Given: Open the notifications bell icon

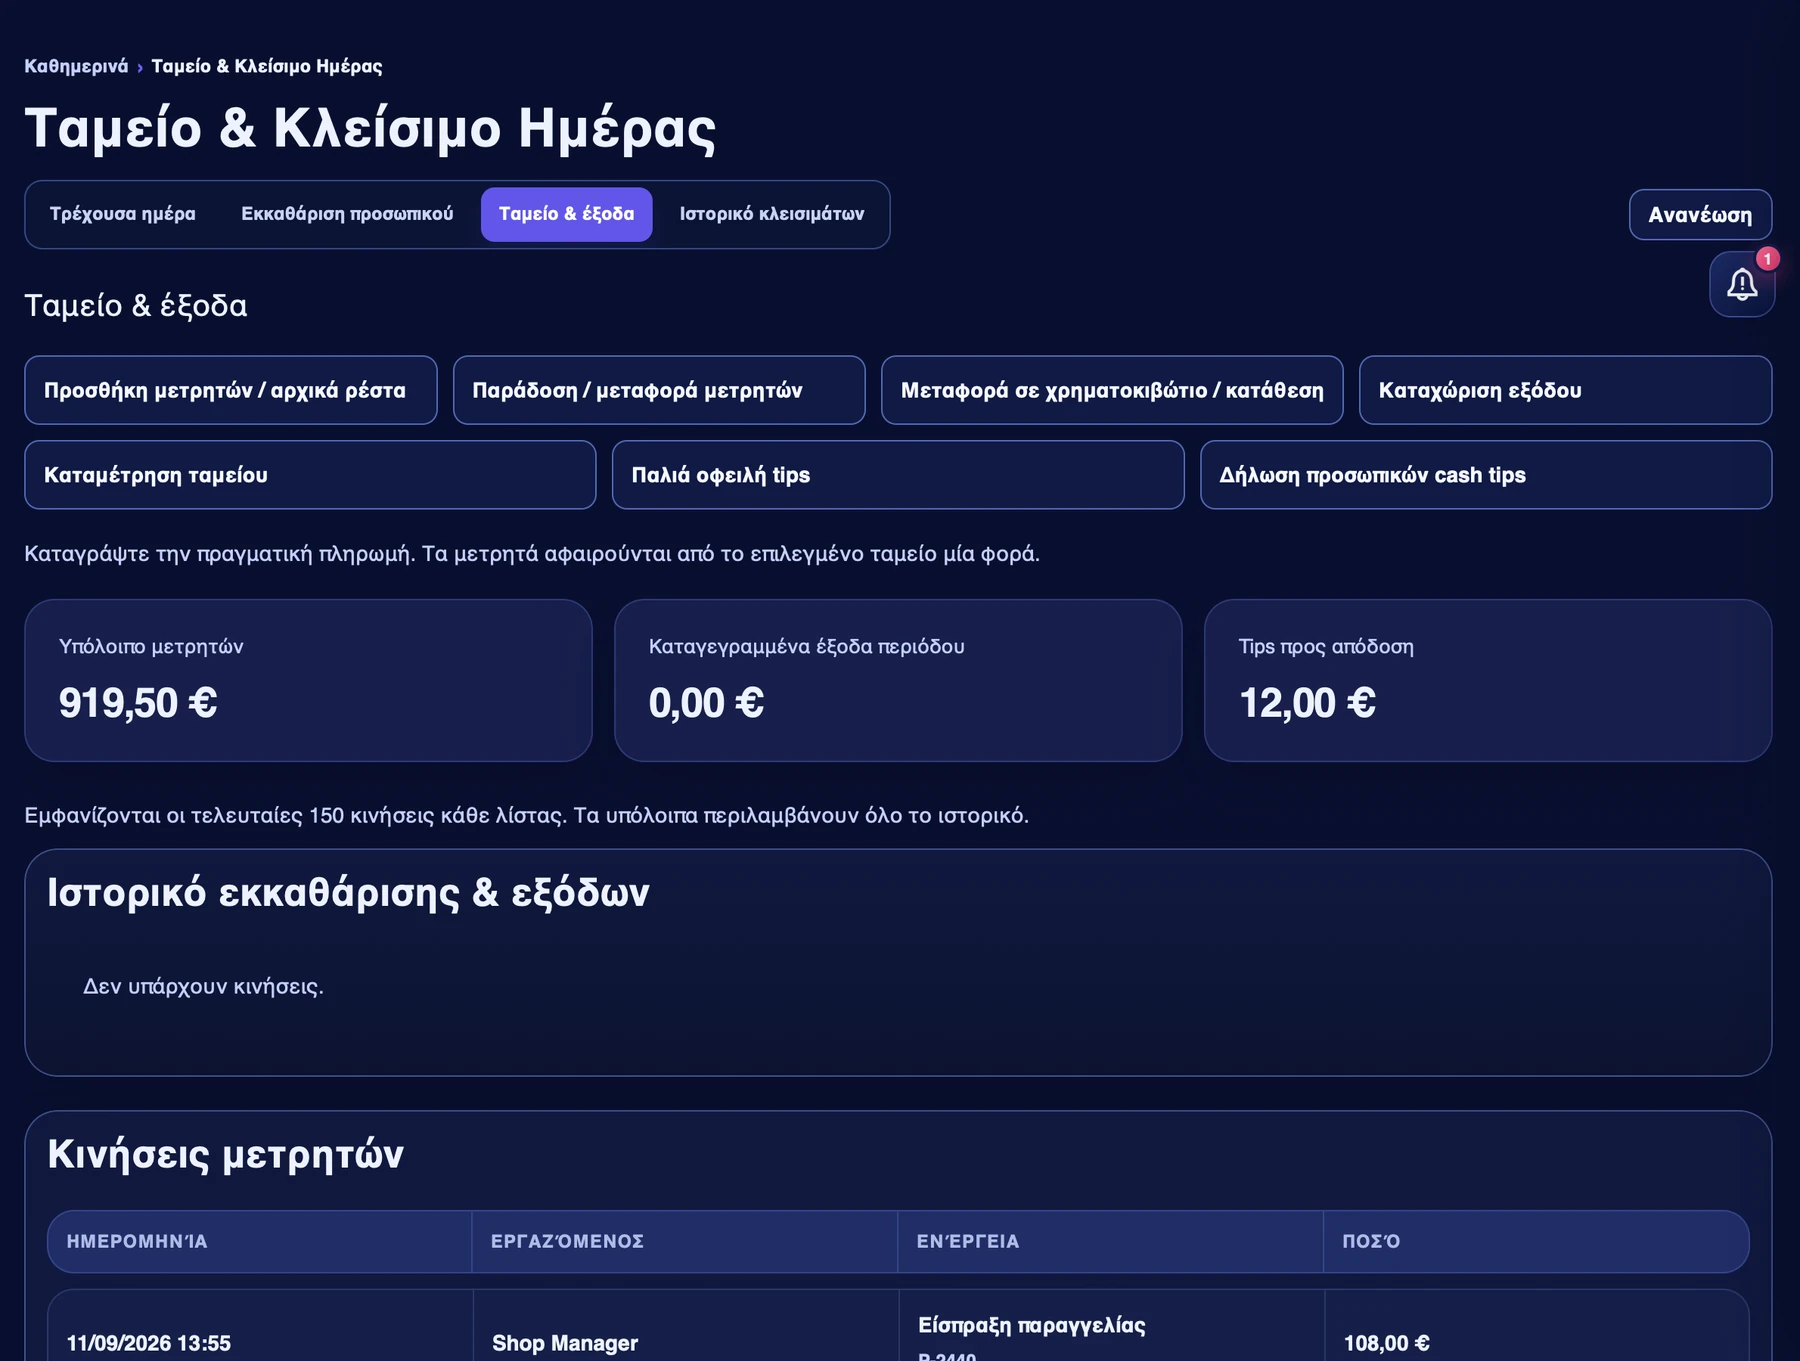Looking at the screenshot, I should 1742,285.
